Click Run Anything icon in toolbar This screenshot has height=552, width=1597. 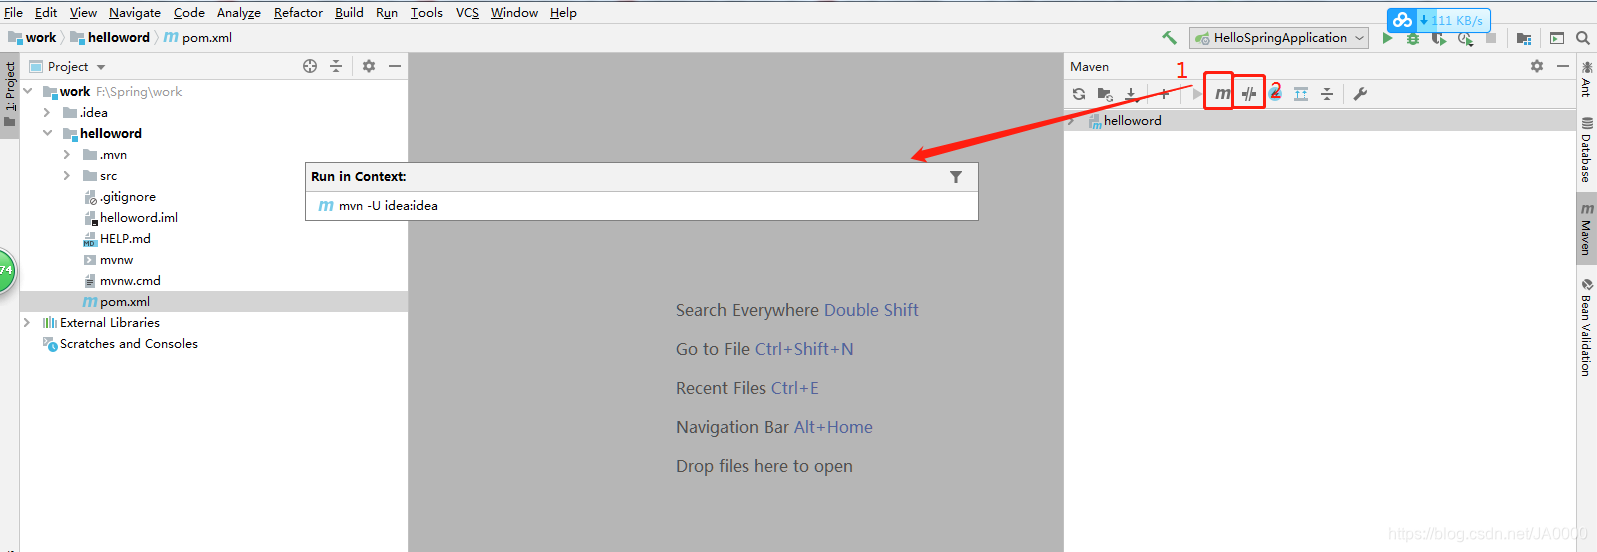click(x=1557, y=38)
